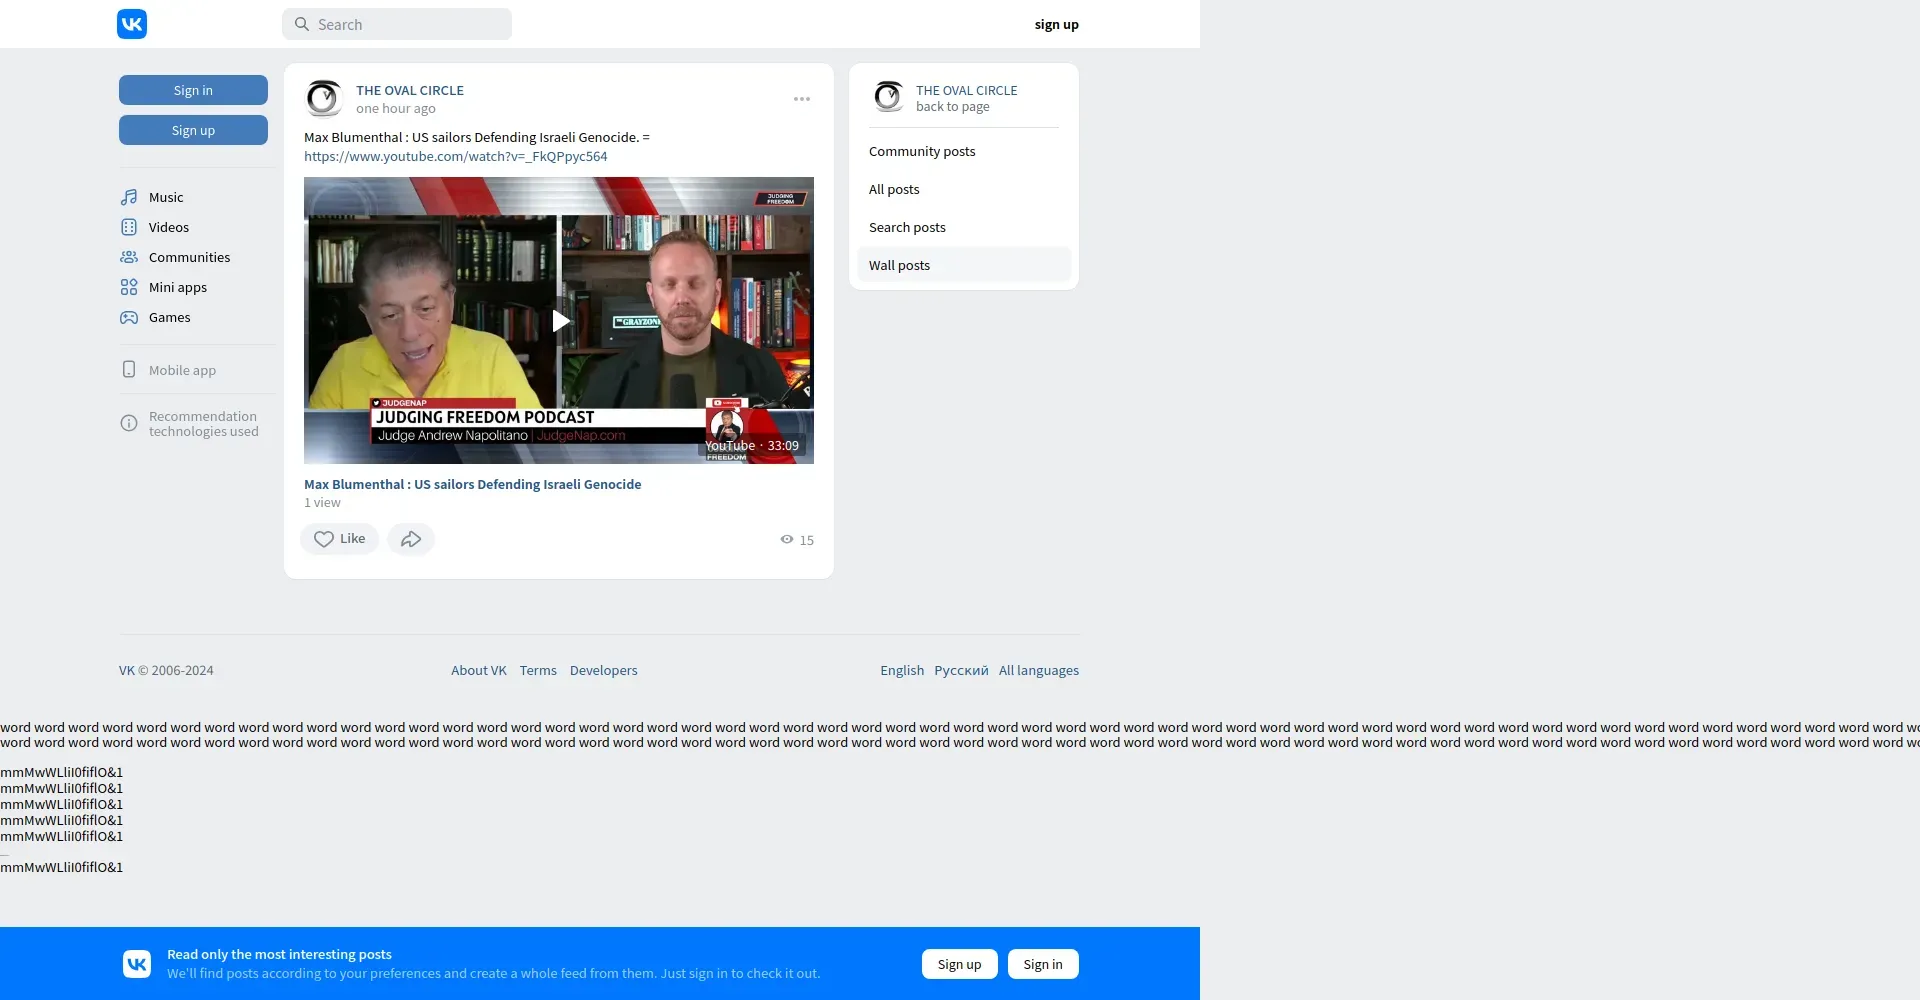This screenshot has height=1000, width=1920.
Task: Like the post with heart button
Action: (x=340, y=539)
